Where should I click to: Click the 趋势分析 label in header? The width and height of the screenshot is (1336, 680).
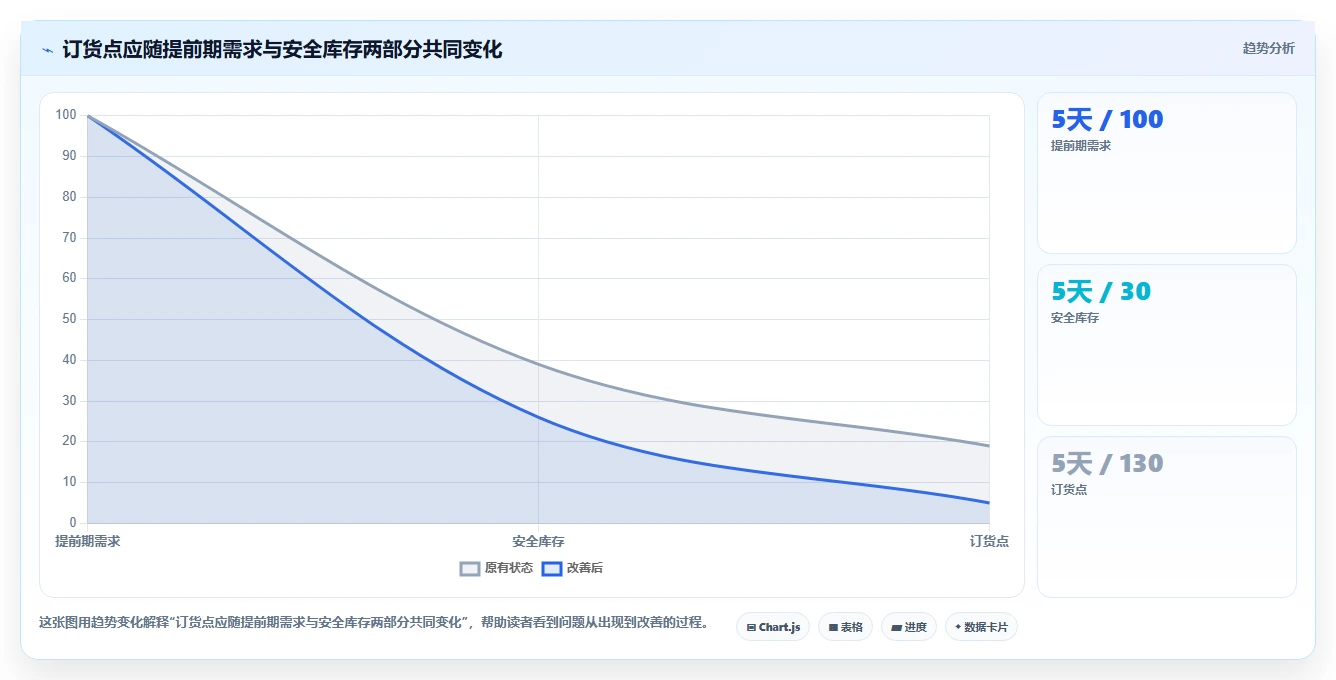pos(1268,48)
